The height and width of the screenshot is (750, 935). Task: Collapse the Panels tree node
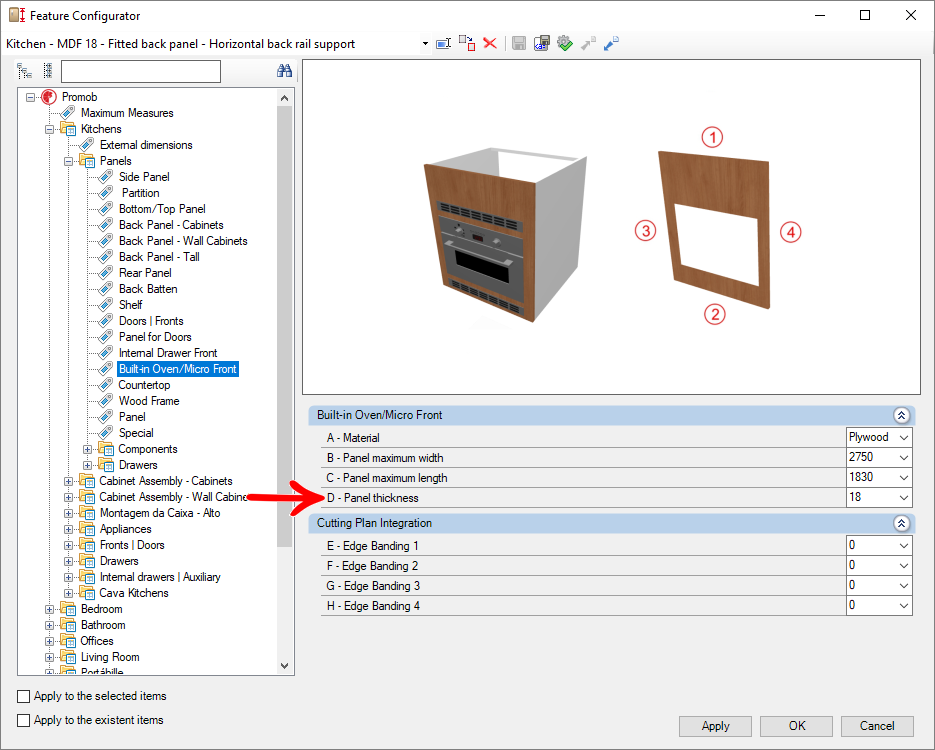[x=69, y=161]
